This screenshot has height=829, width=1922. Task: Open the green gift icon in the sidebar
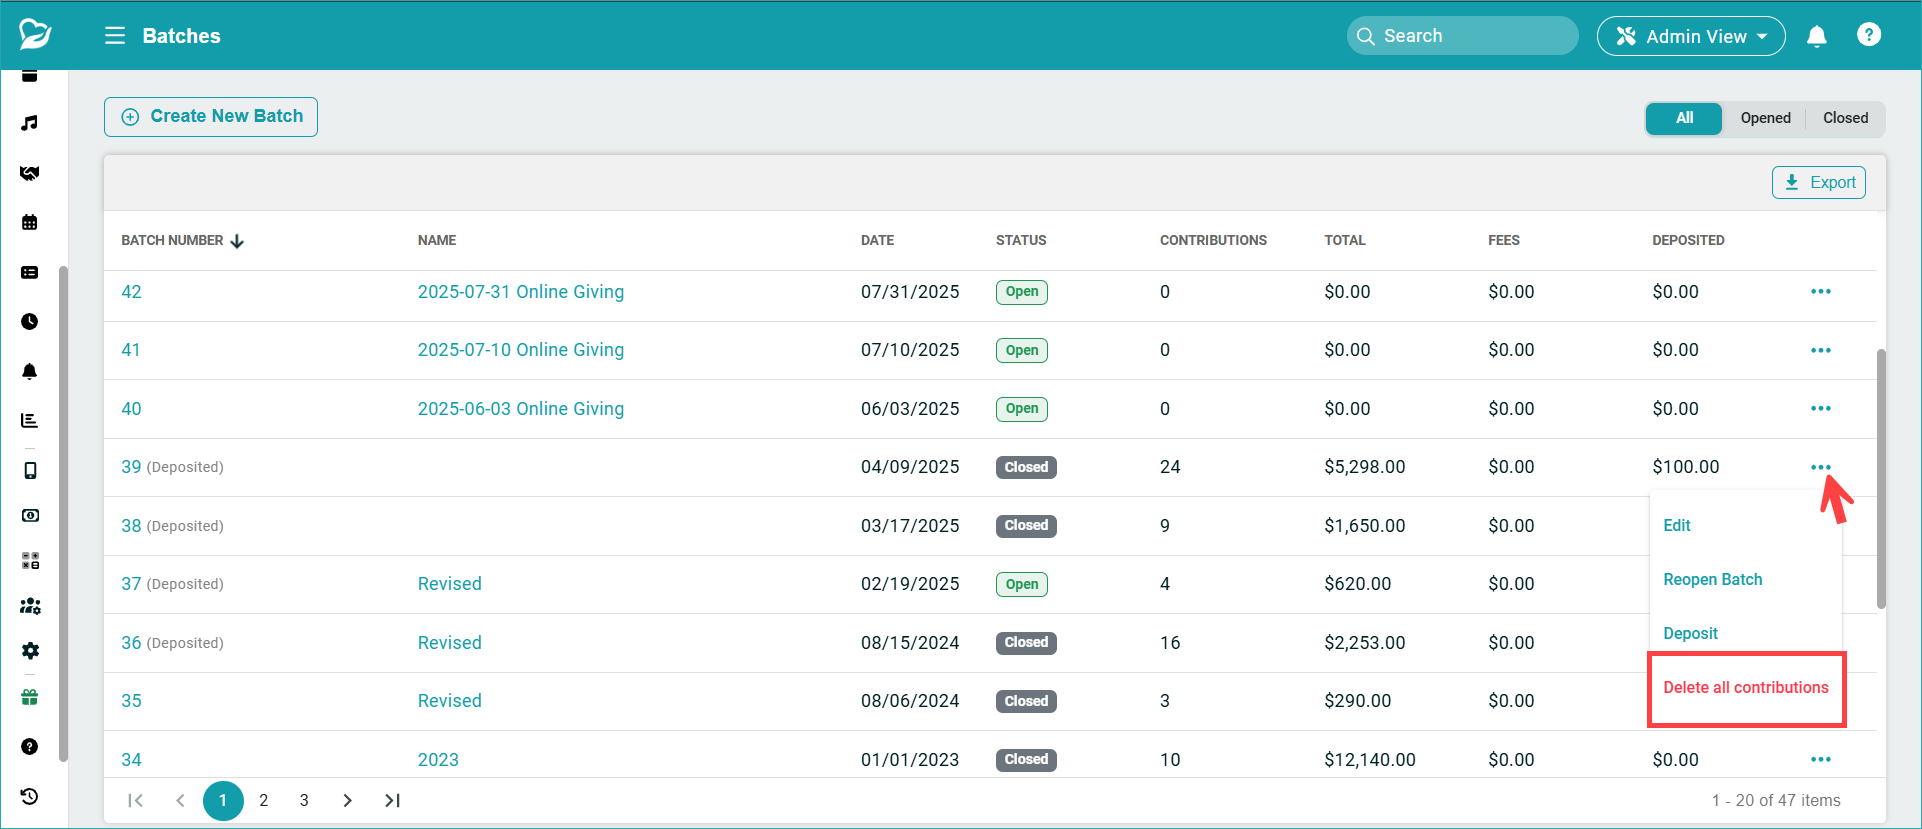(x=30, y=697)
